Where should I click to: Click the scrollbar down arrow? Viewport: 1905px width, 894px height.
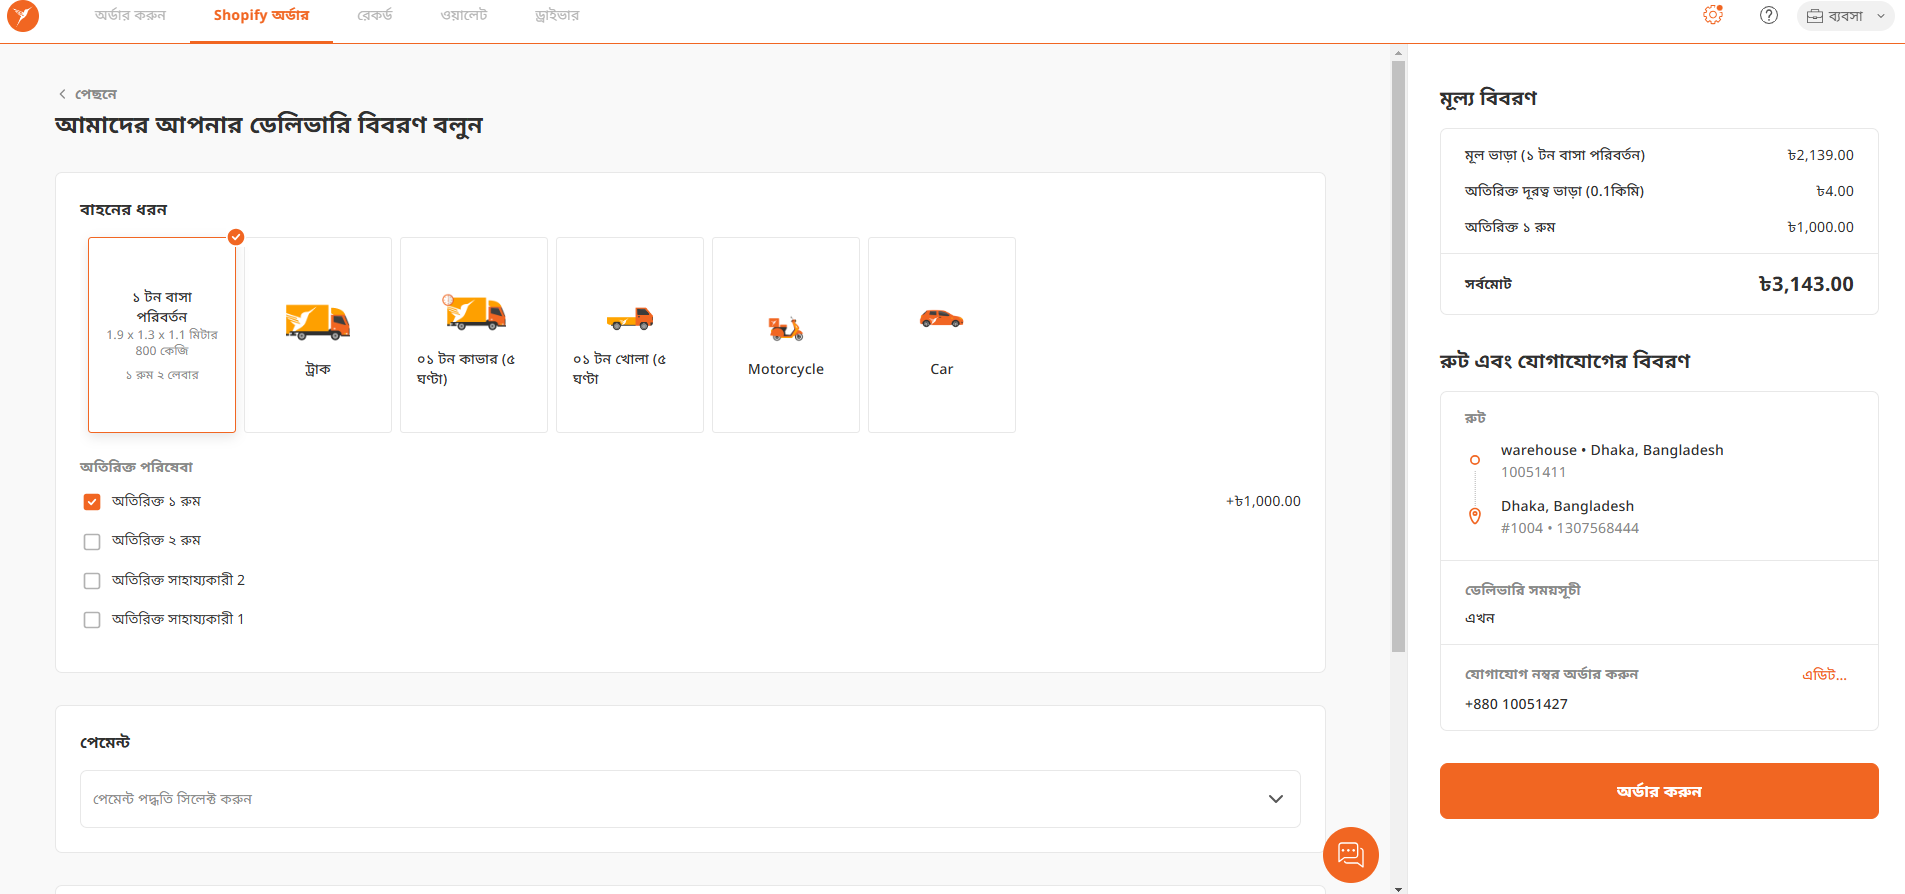pos(1399,887)
